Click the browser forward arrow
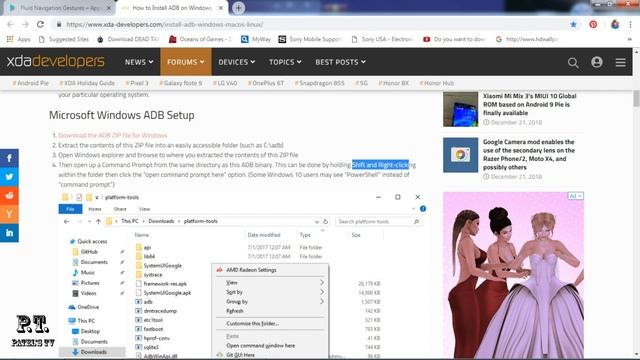640x360 pixels. 25,24
